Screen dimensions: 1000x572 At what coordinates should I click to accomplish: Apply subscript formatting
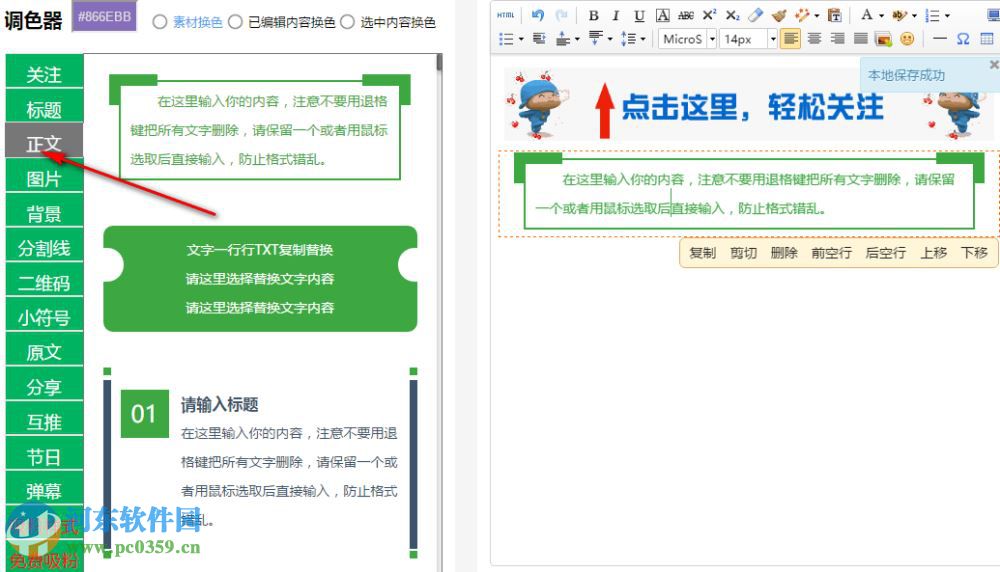[733, 15]
